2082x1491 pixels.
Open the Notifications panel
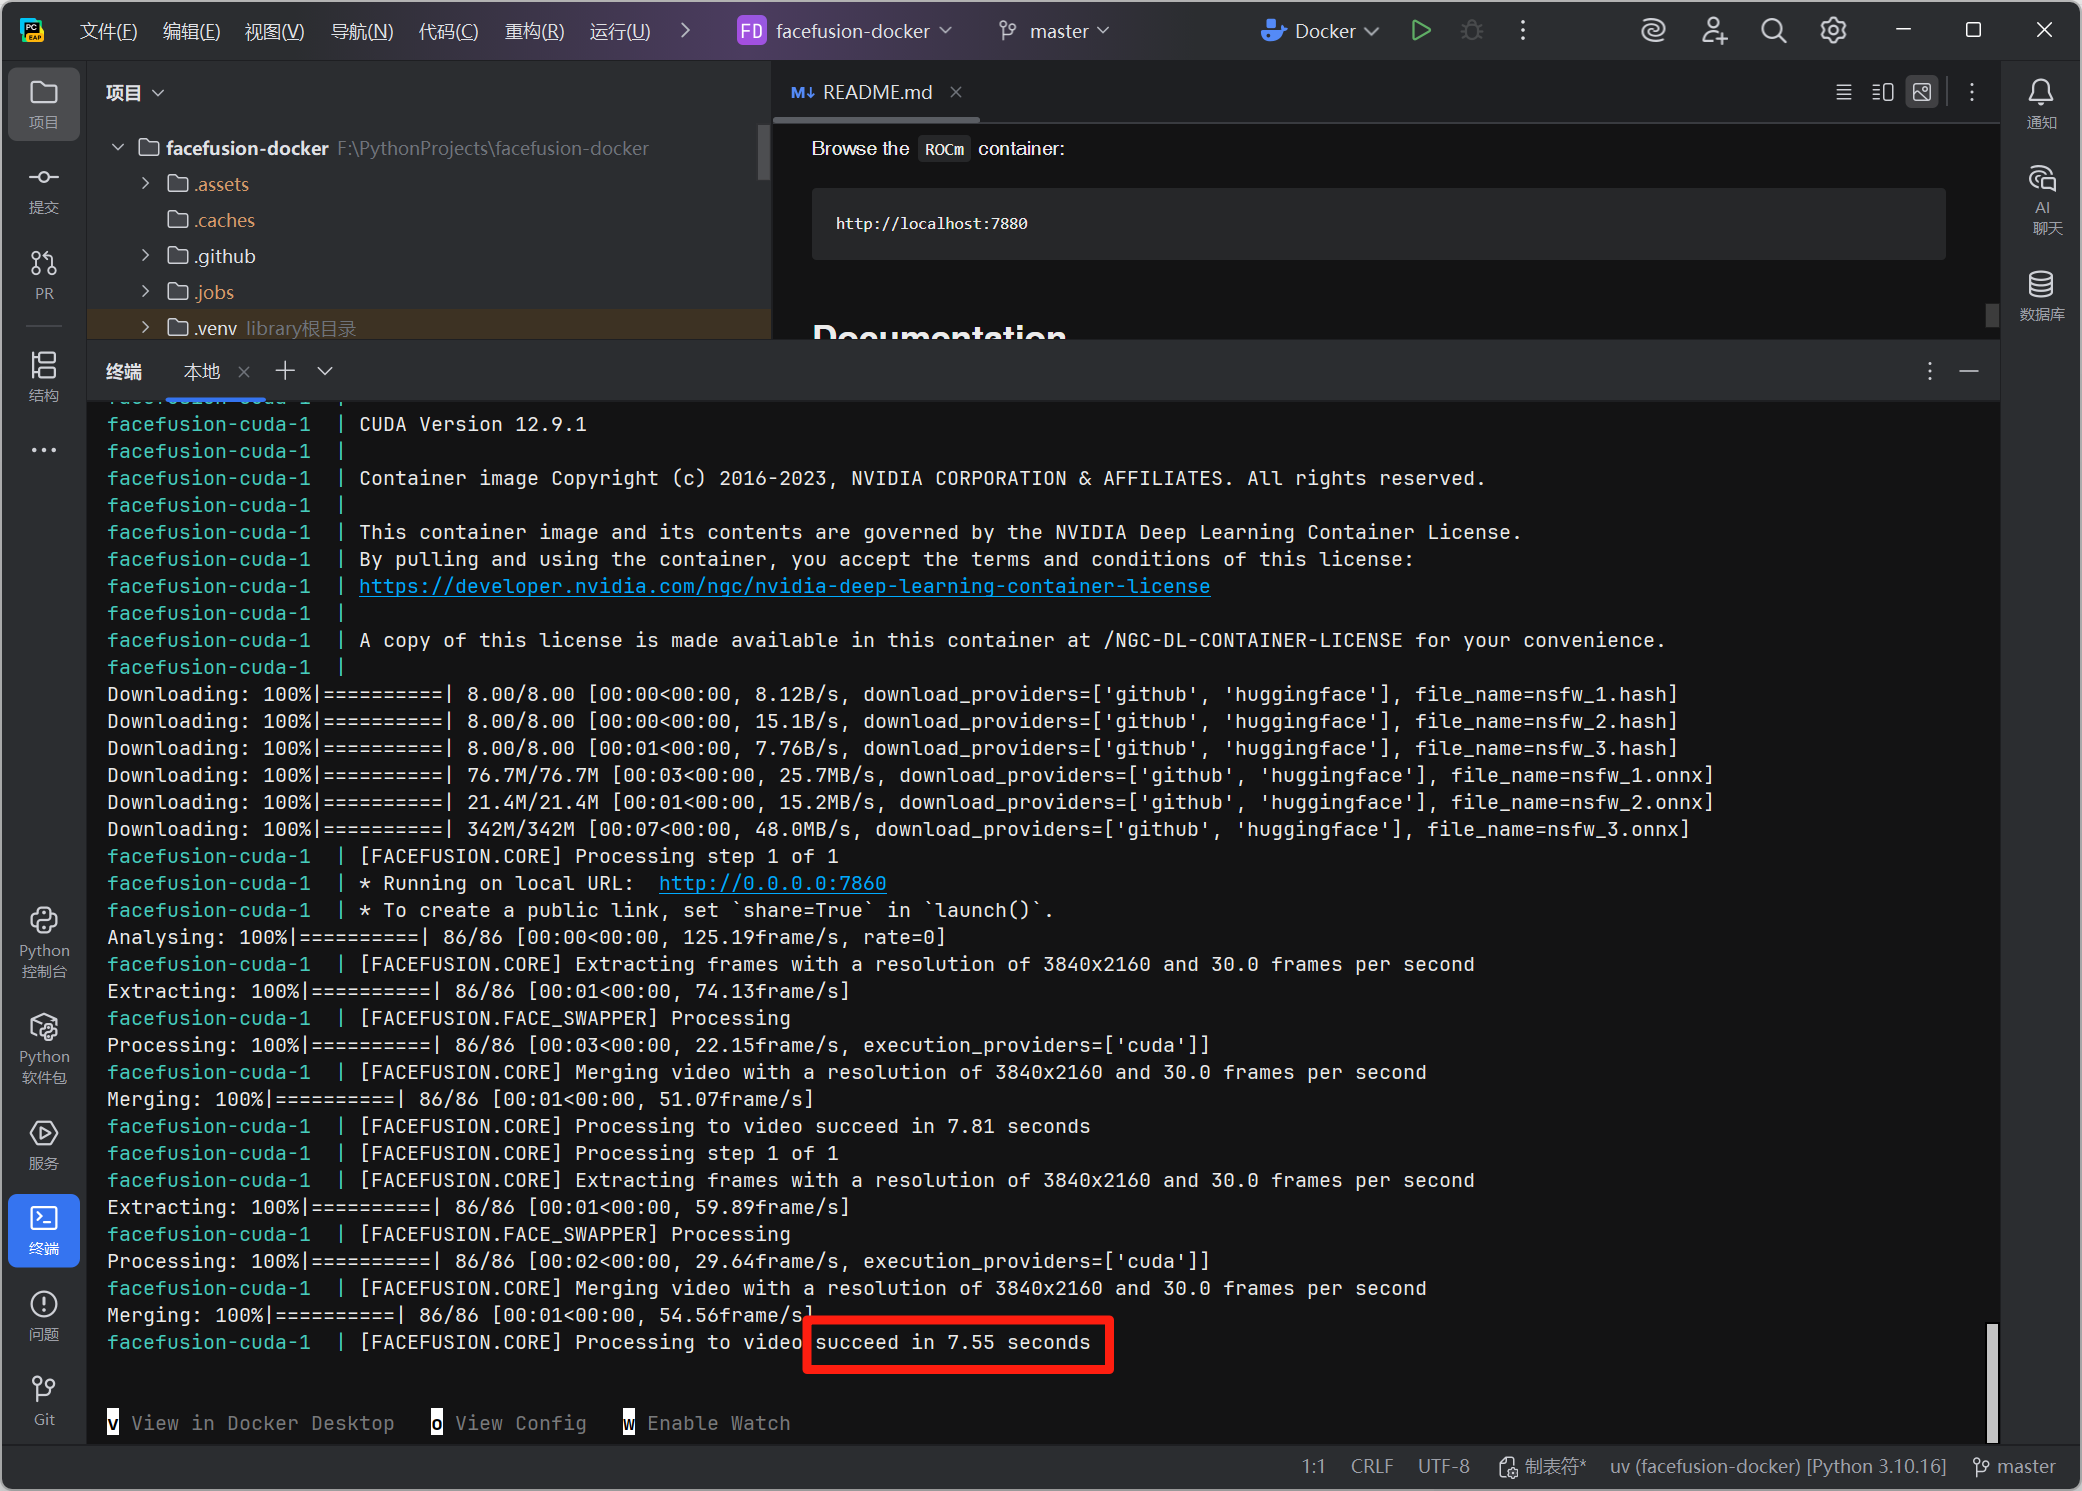2041,103
